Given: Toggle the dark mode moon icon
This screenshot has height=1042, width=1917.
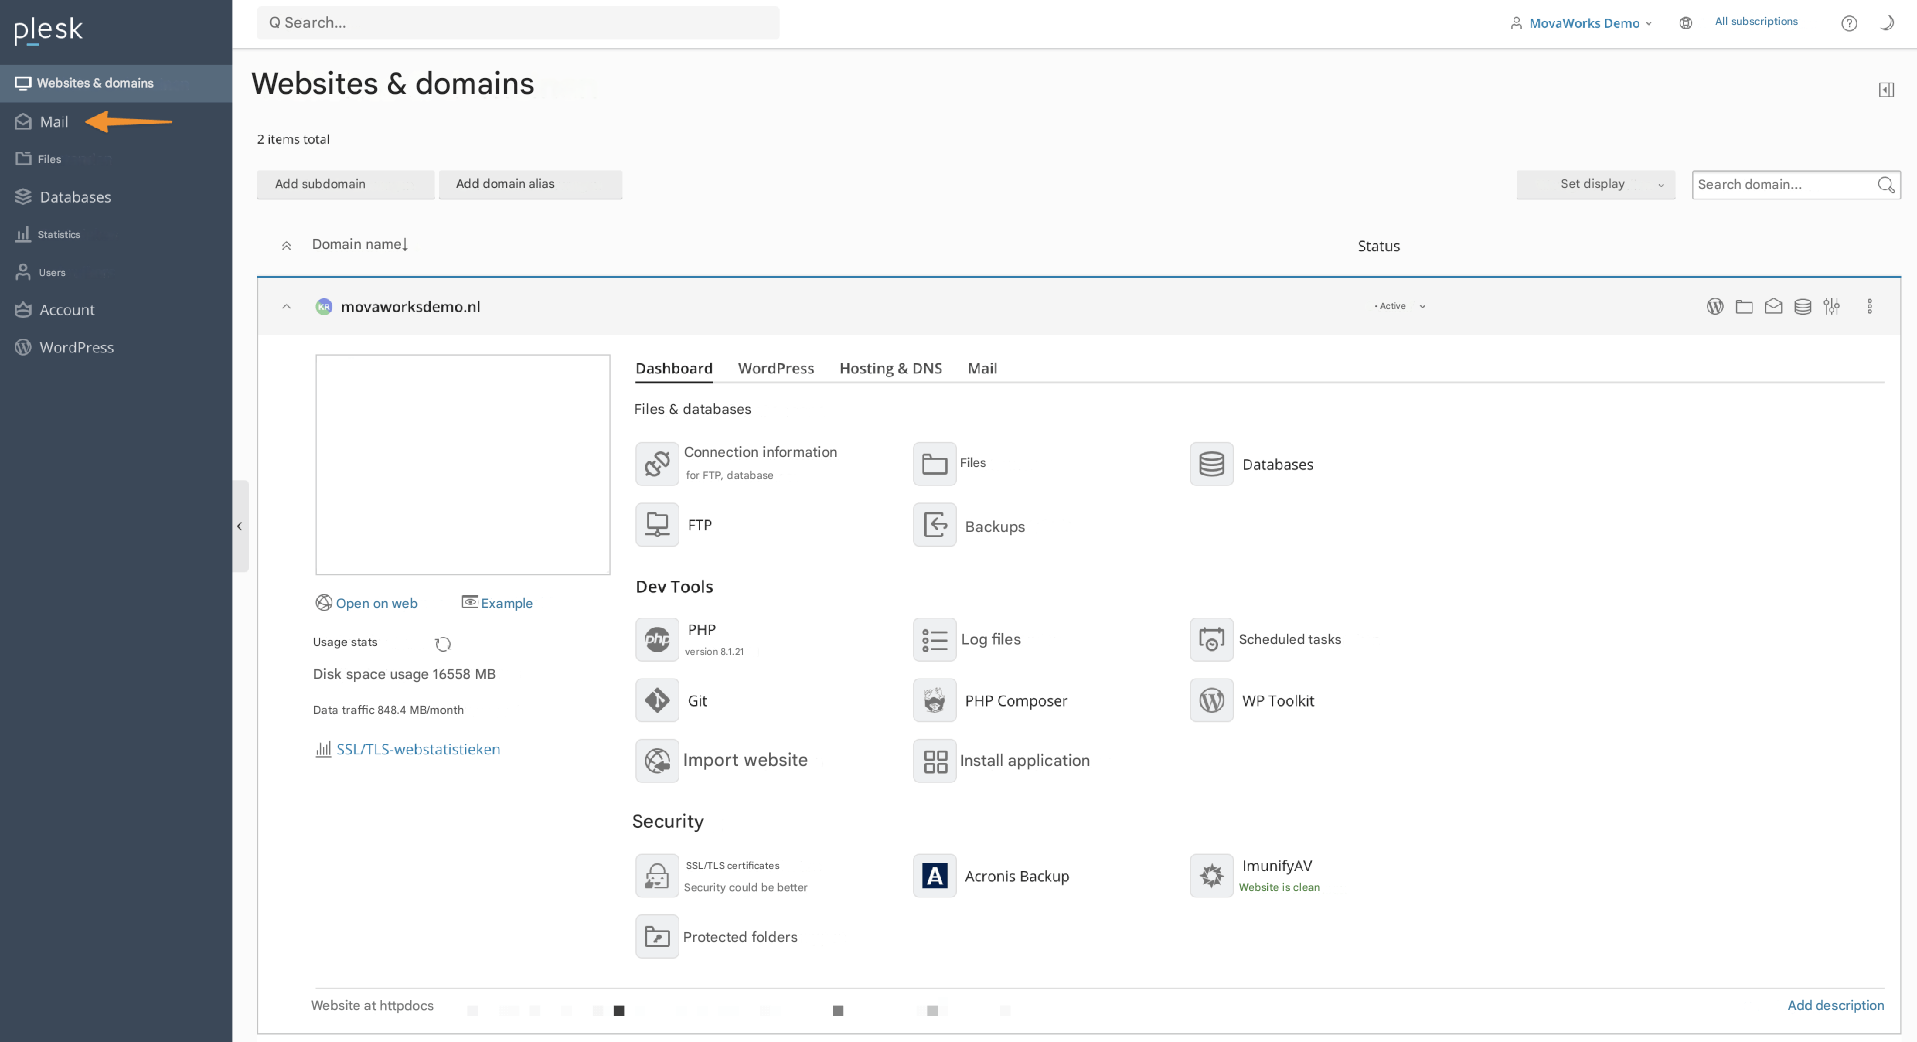Looking at the screenshot, I should point(1887,23).
